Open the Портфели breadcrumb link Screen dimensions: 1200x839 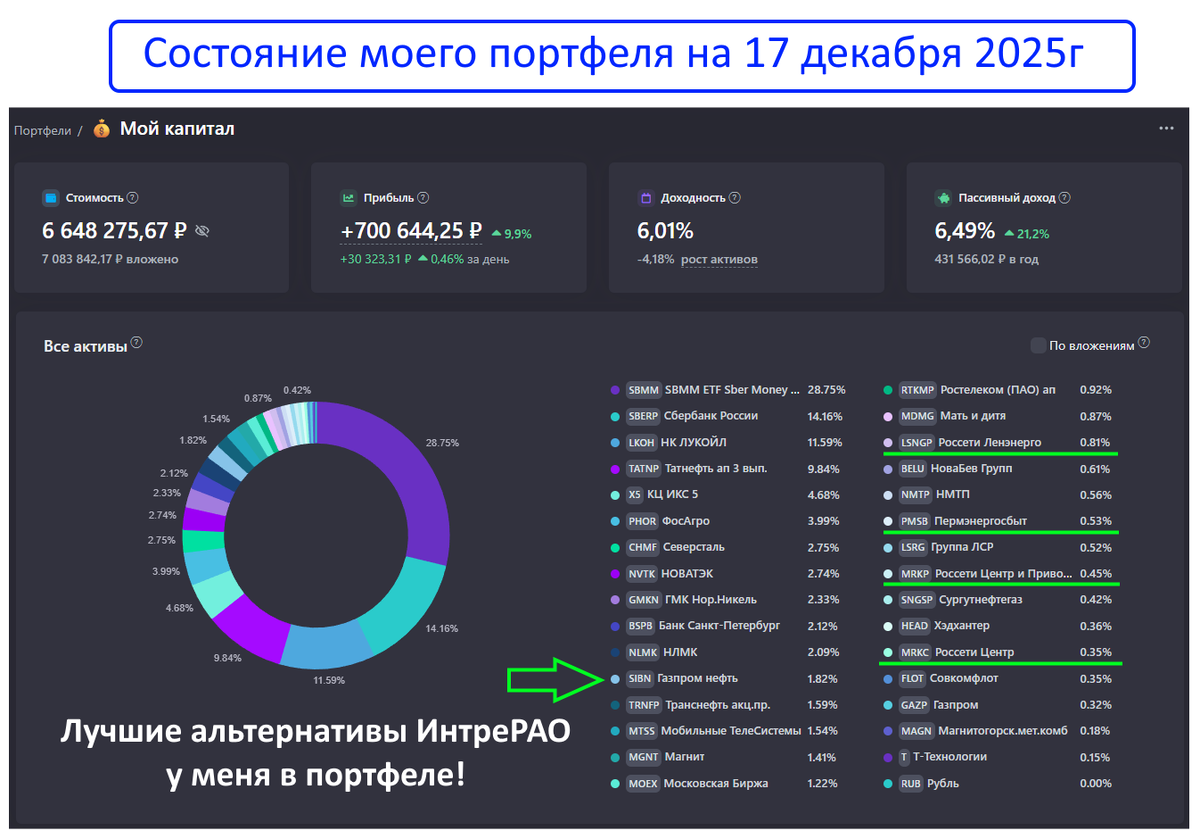click(42, 130)
